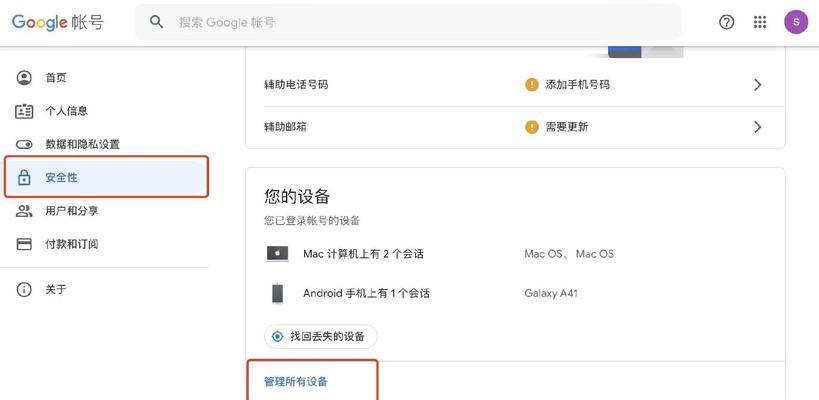Click the 数据和隐私设置 toggle icon

coord(24,144)
